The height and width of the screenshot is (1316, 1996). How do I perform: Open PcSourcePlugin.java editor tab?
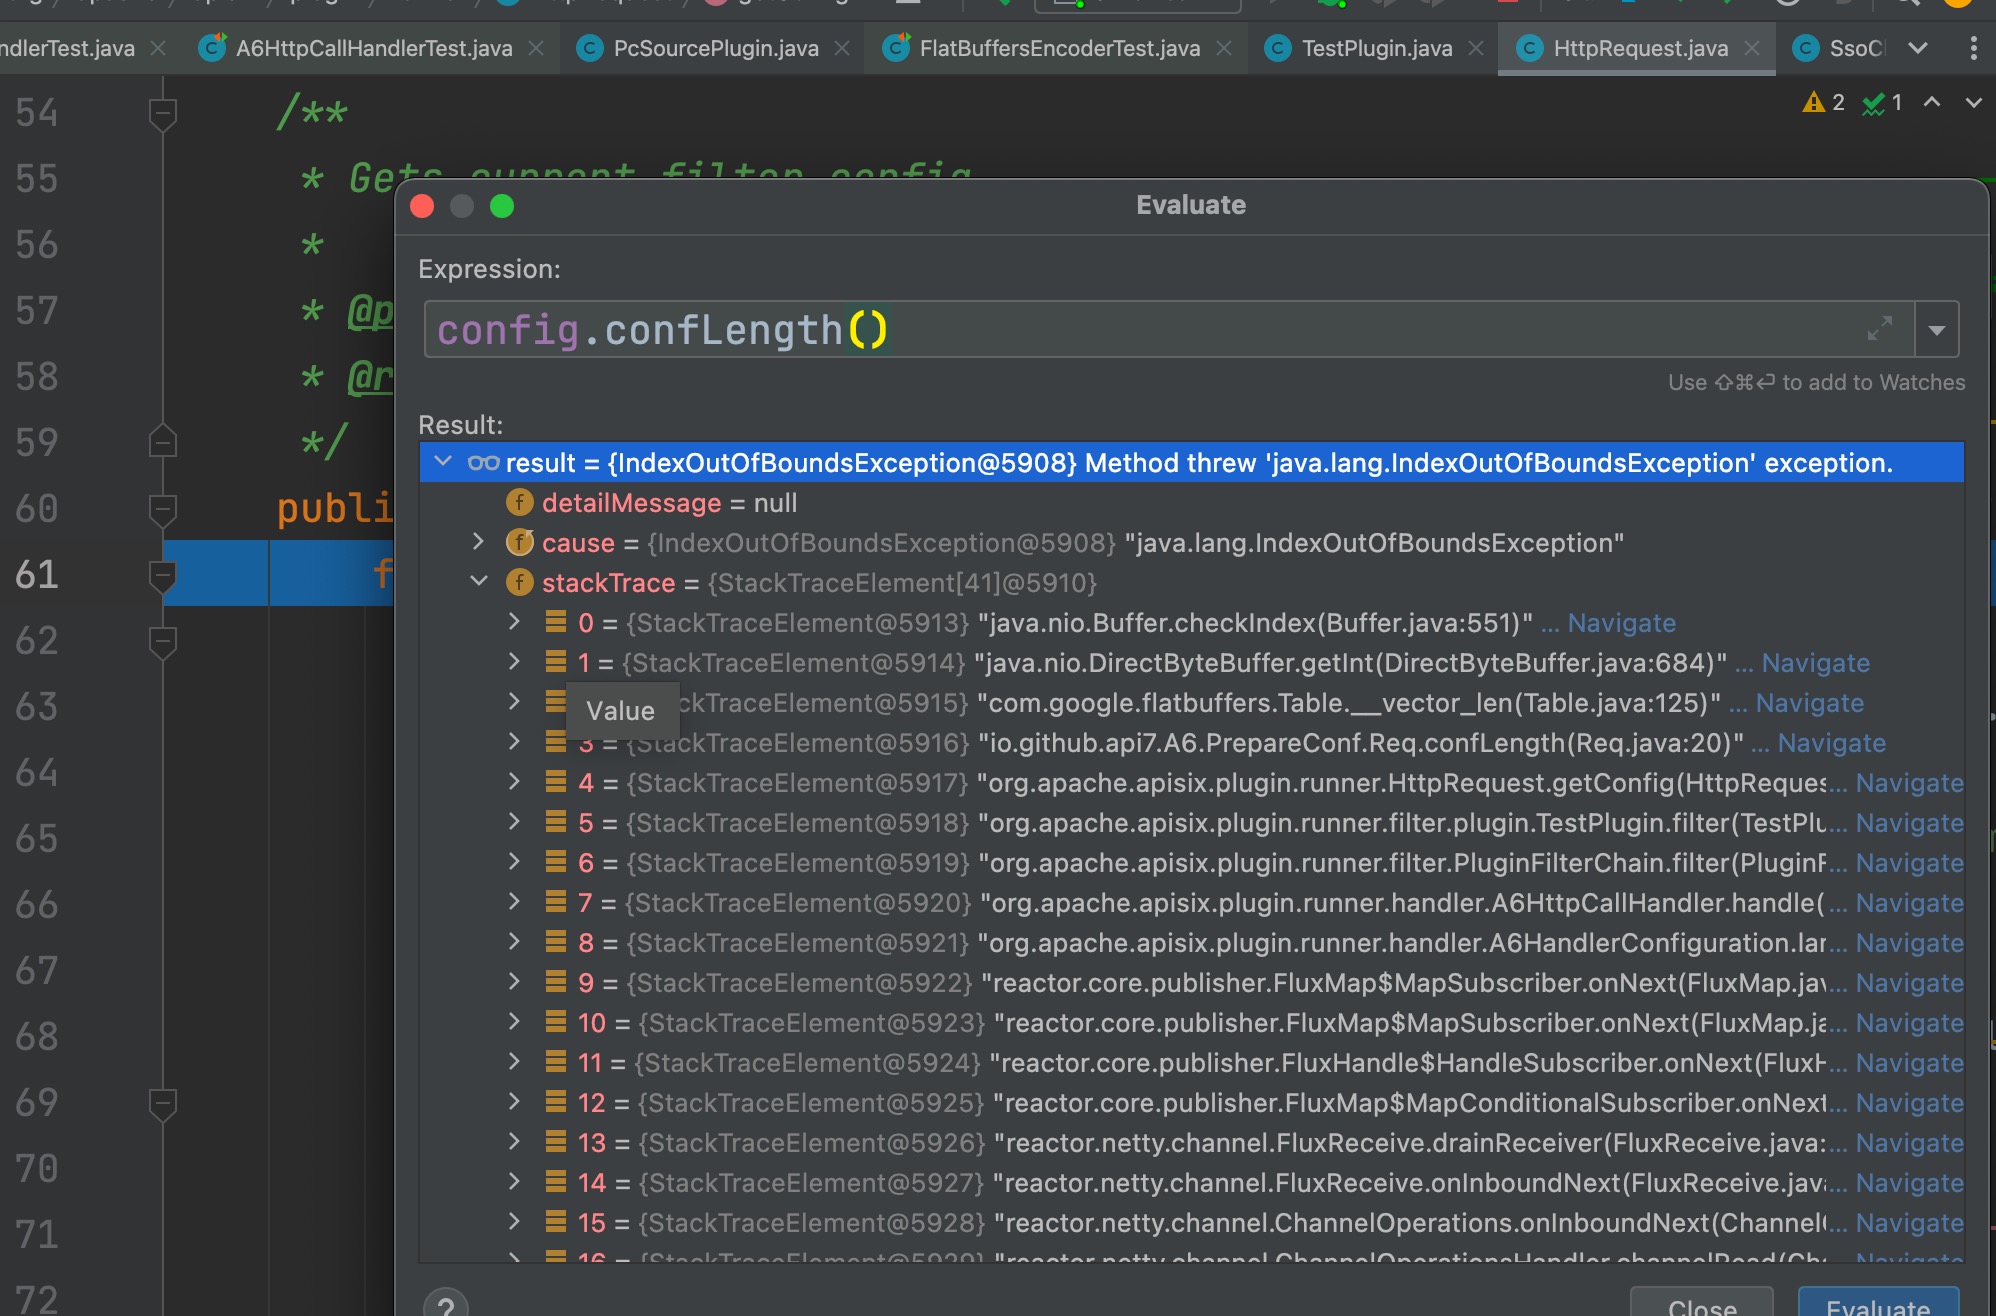(715, 48)
